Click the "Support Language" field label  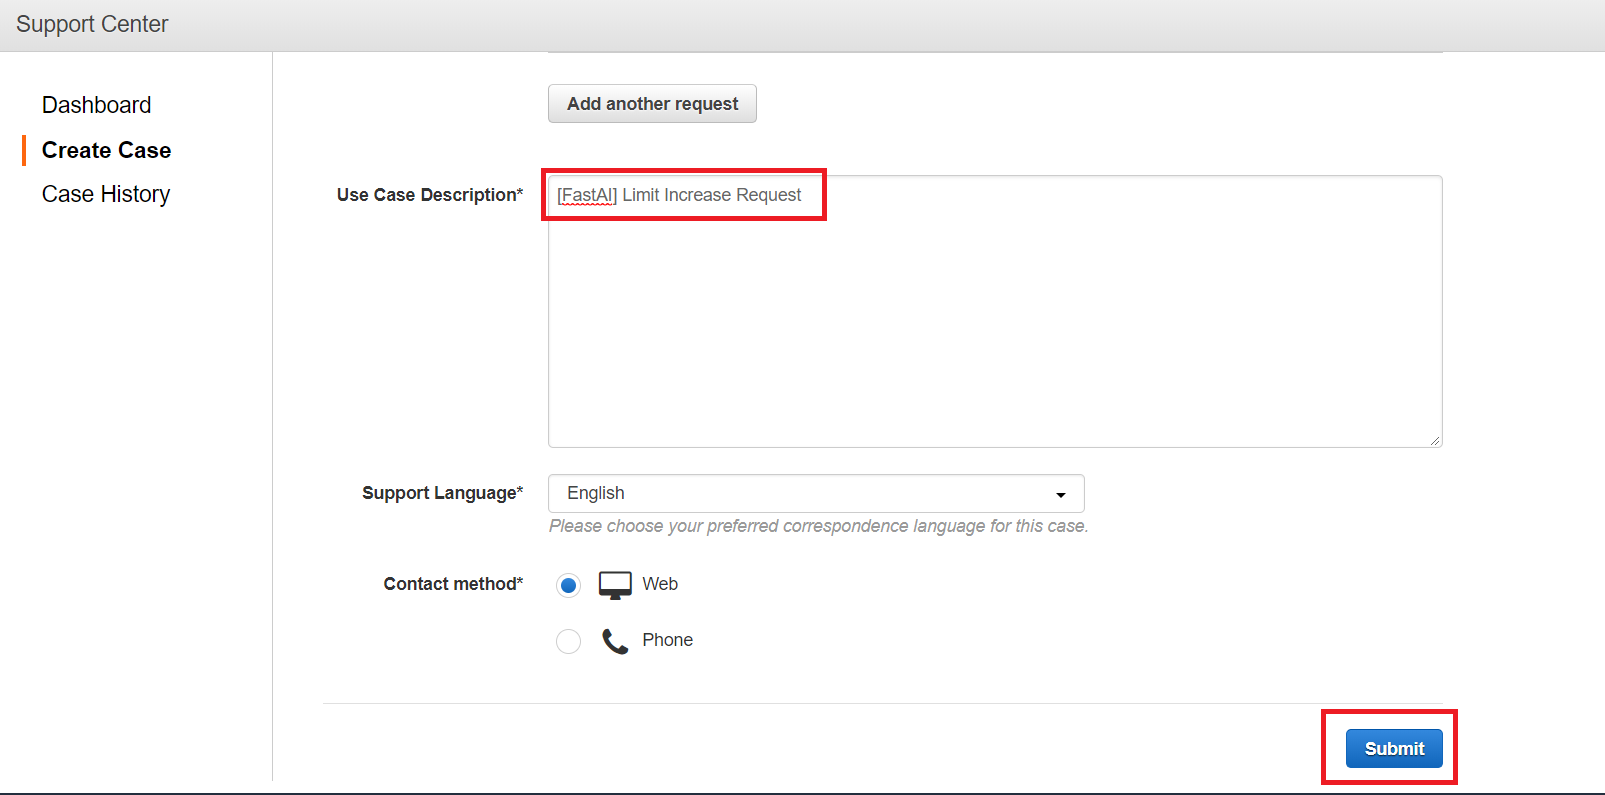pos(442,493)
